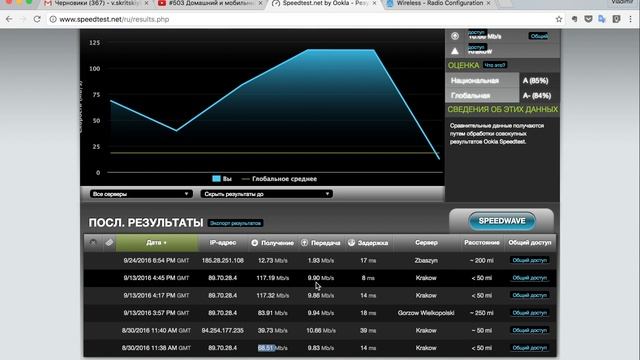640x360 pixels.
Task: Open site information icon next to URL
Action: (x=53, y=19)
